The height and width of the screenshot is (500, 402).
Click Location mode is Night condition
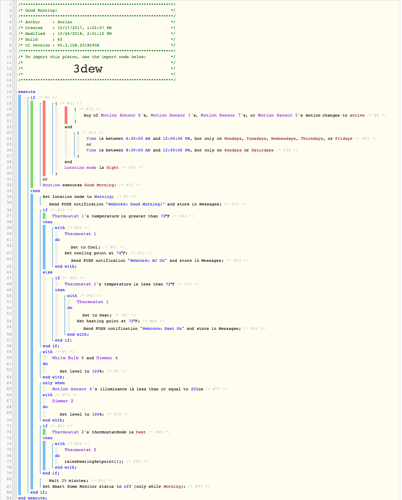[x=92, y=168]
